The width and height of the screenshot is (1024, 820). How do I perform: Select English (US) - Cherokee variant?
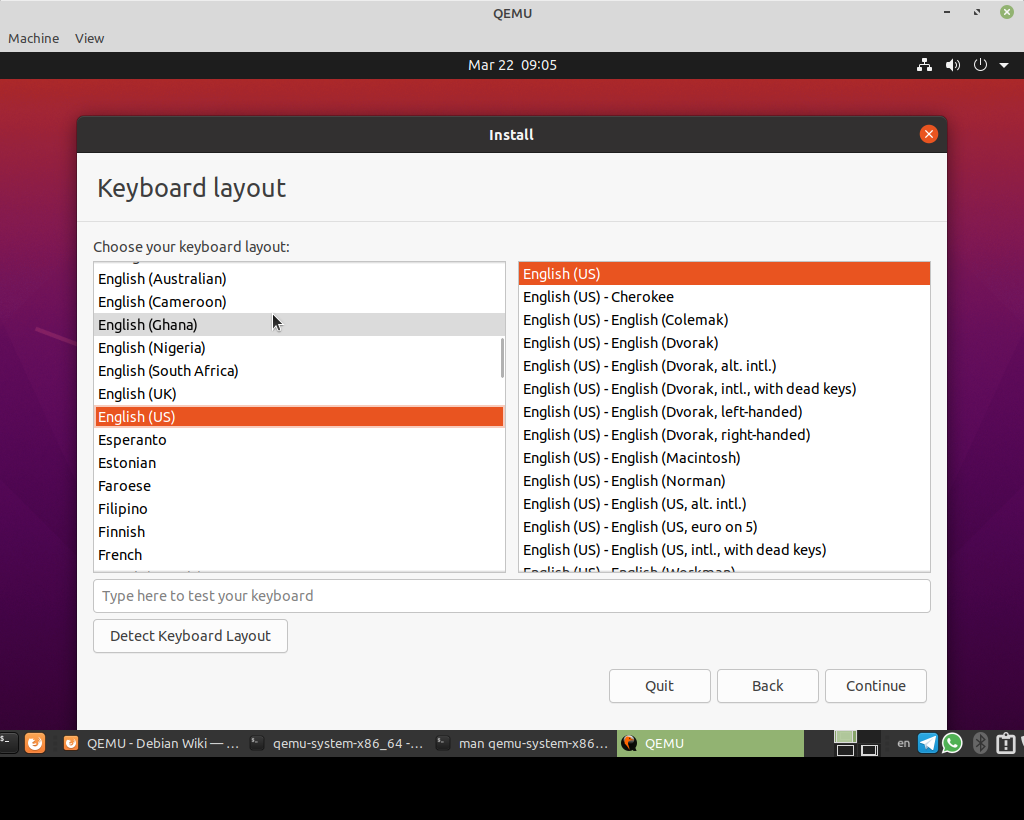click(x=724, y=297)
